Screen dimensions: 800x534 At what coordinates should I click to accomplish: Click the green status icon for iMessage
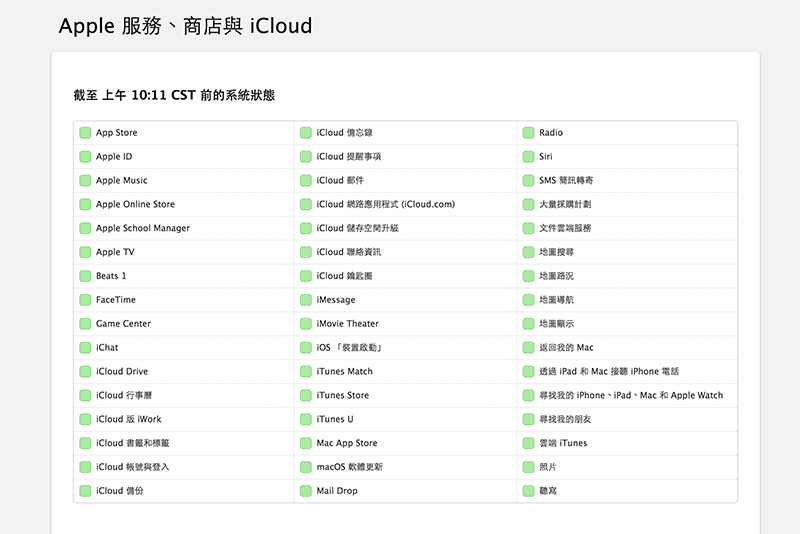pos(306,300)
